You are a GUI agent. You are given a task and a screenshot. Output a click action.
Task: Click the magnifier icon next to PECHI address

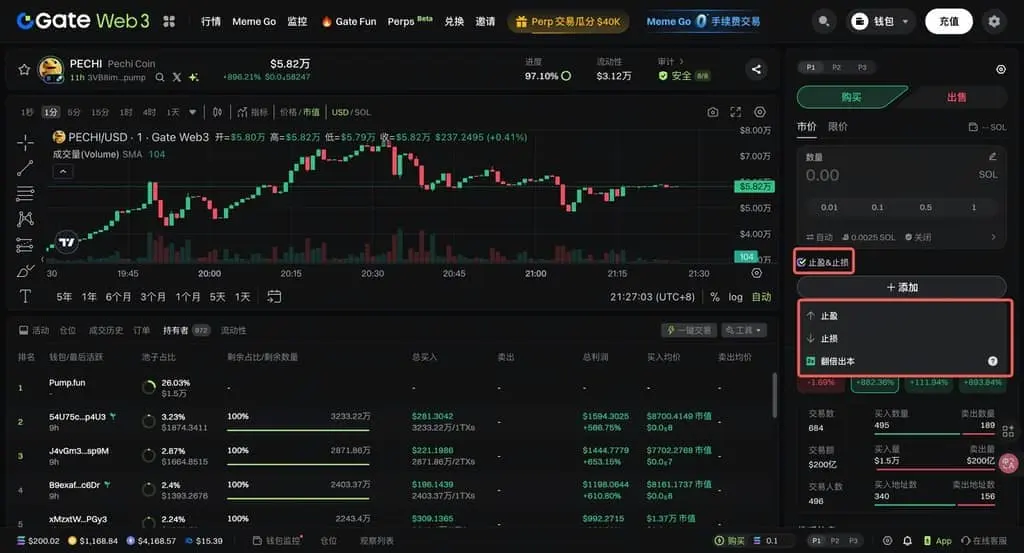pyautogui.click(x=160, y=77)
